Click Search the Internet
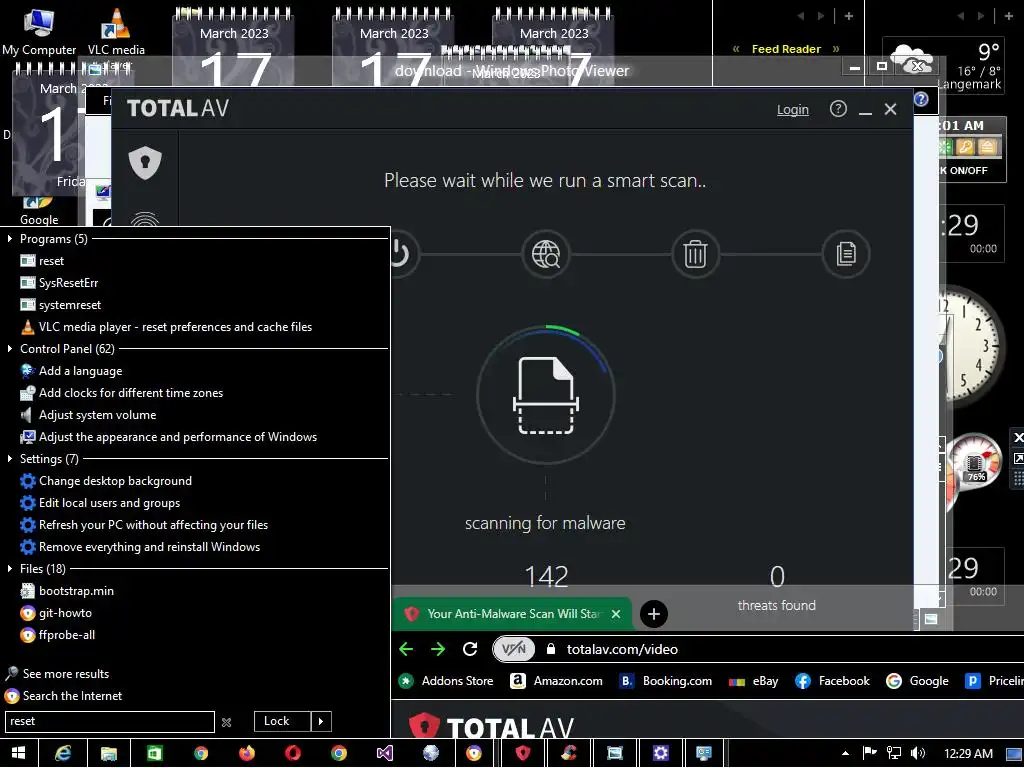This screenshot has height=768, width=1024. coord(63,696)
